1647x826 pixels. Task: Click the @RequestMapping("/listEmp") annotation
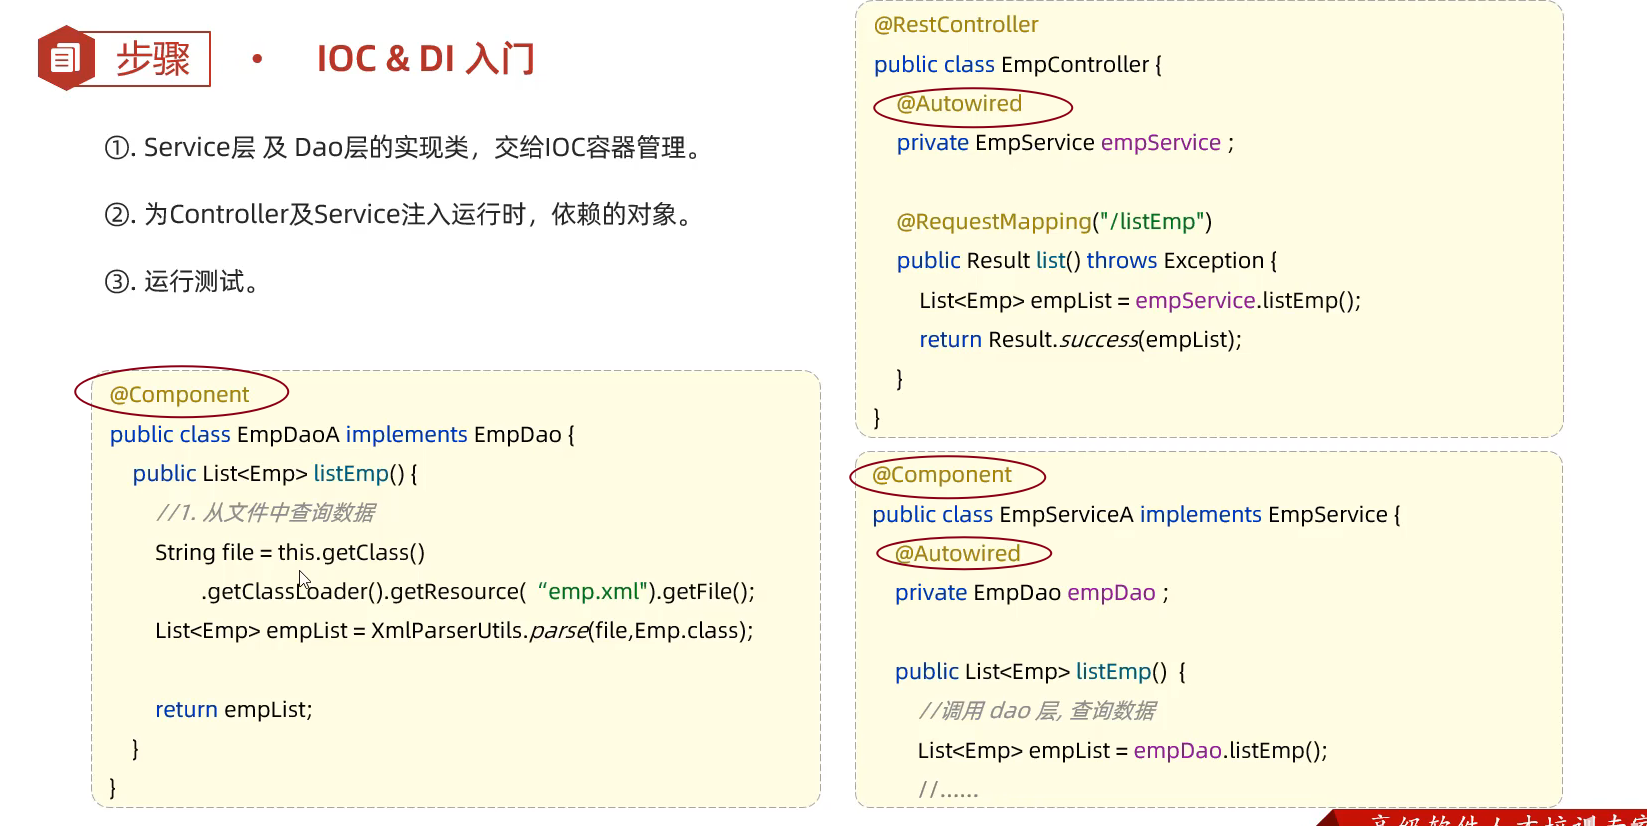click(x=1054, y=222)
